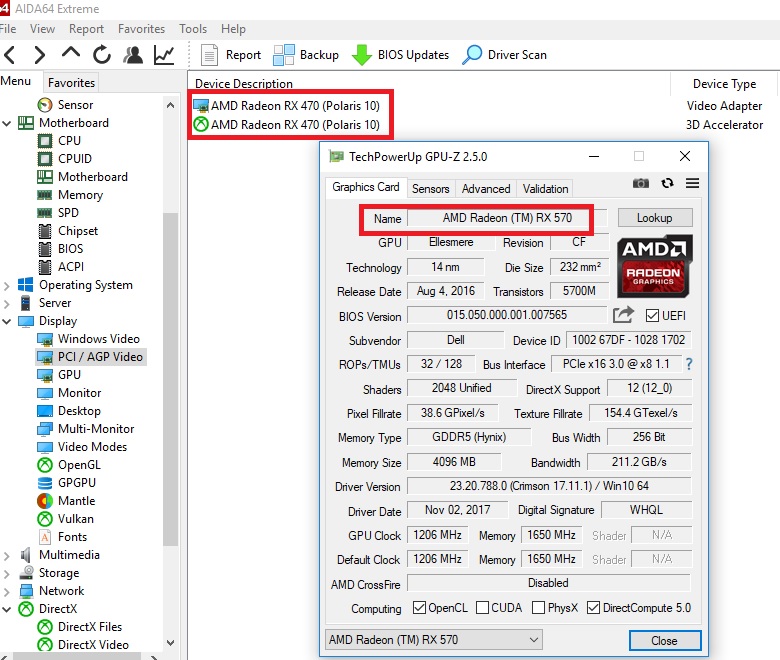Click the Backup toolbar button
The width and height of the screenshot is (780, 660).
pyautogui.click(x=306, y=55)
